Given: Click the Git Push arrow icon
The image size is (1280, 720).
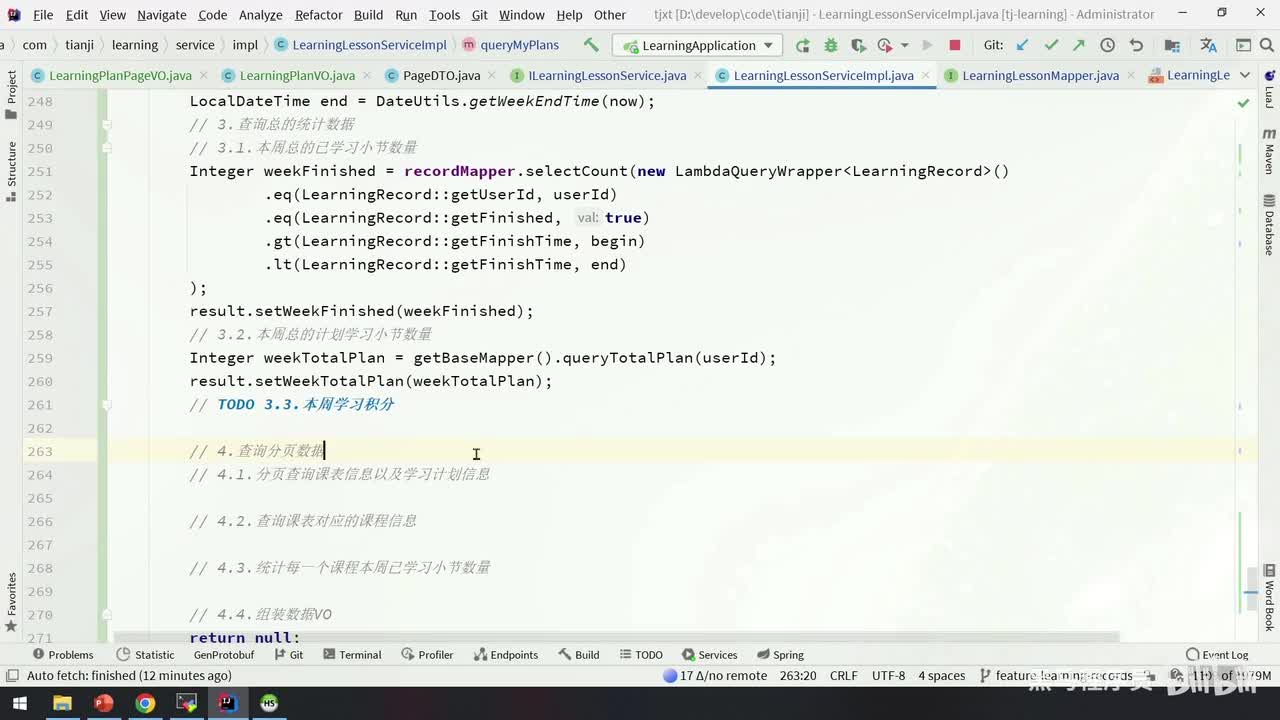Looking at the screenshot, I should point(1079,45).
